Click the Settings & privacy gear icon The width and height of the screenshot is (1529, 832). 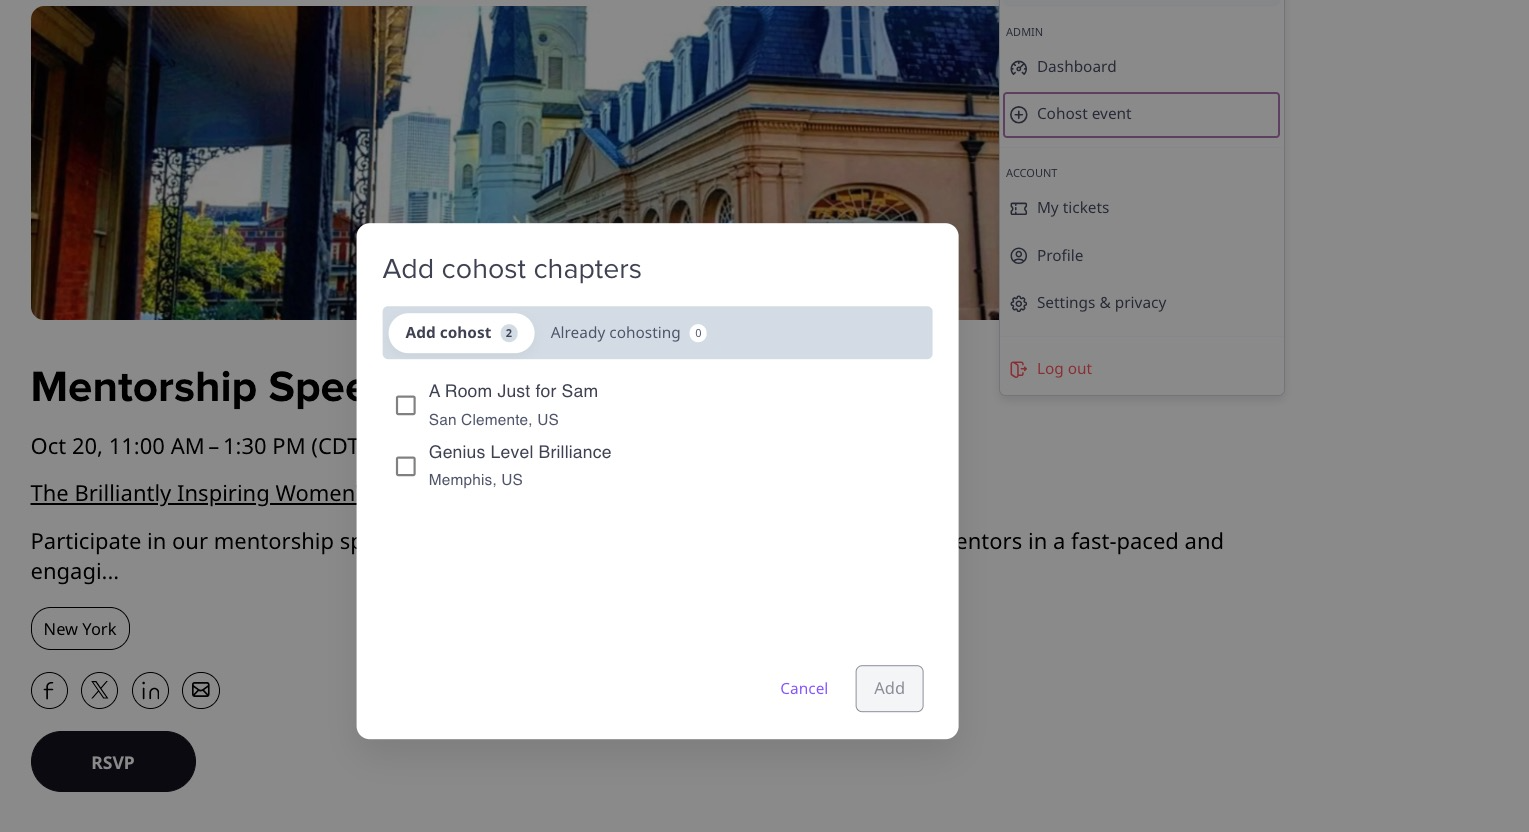(1018, 303)
